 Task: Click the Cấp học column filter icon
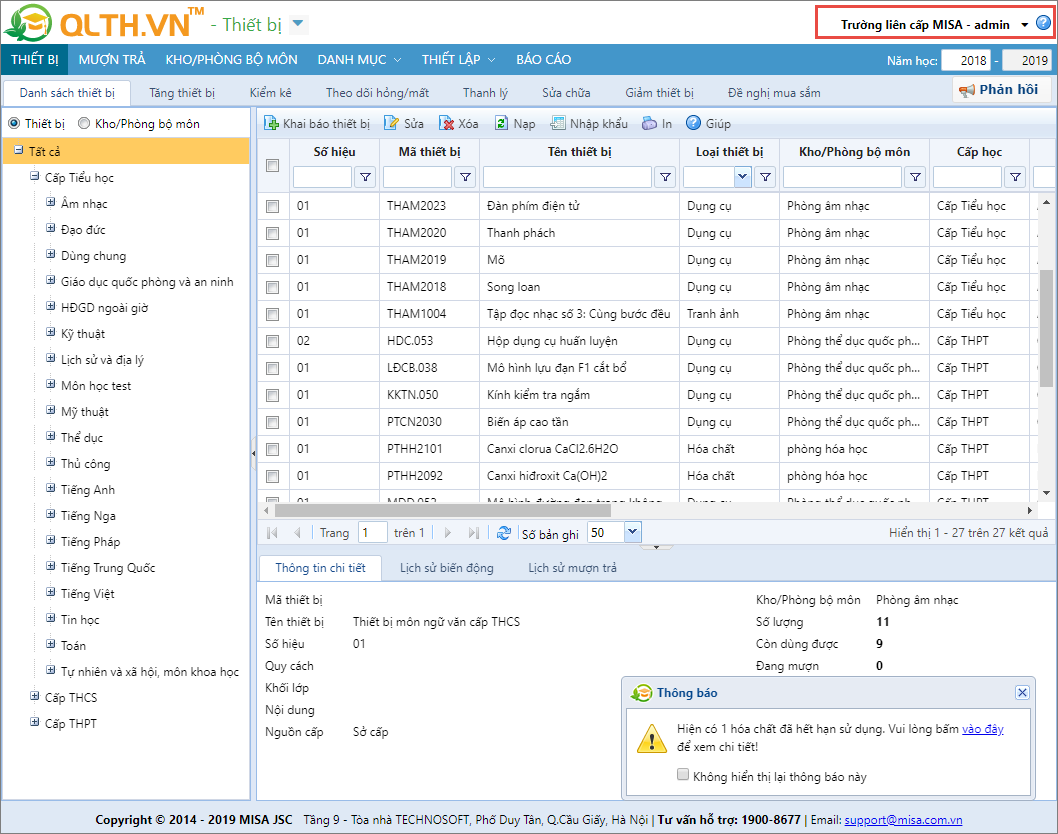[1015, 177]
